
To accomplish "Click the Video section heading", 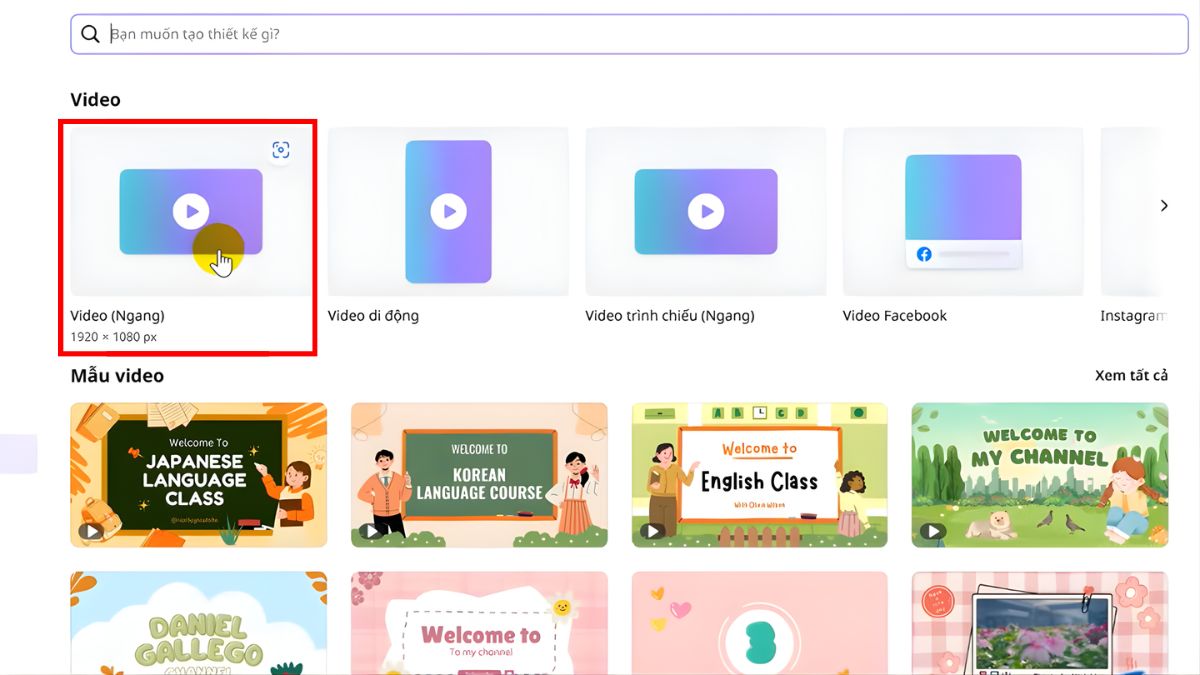I will pos(95,99).
